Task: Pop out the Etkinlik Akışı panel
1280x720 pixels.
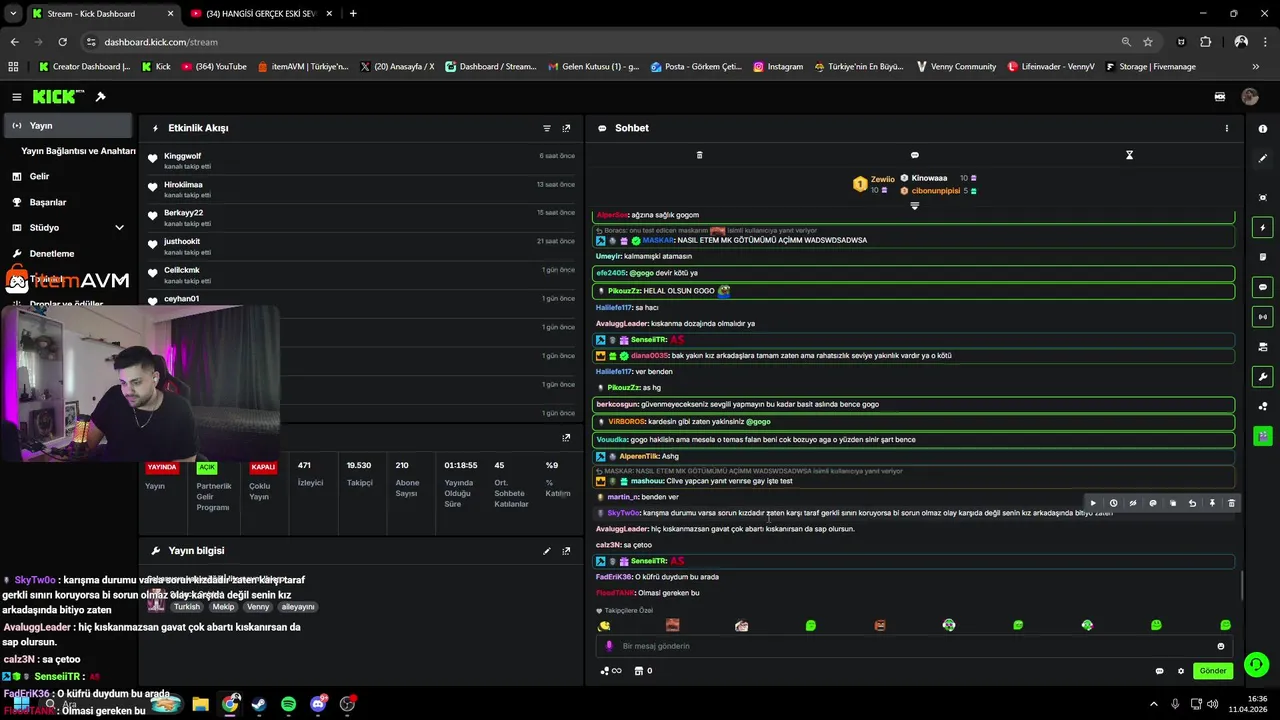Action: point(566,128)
